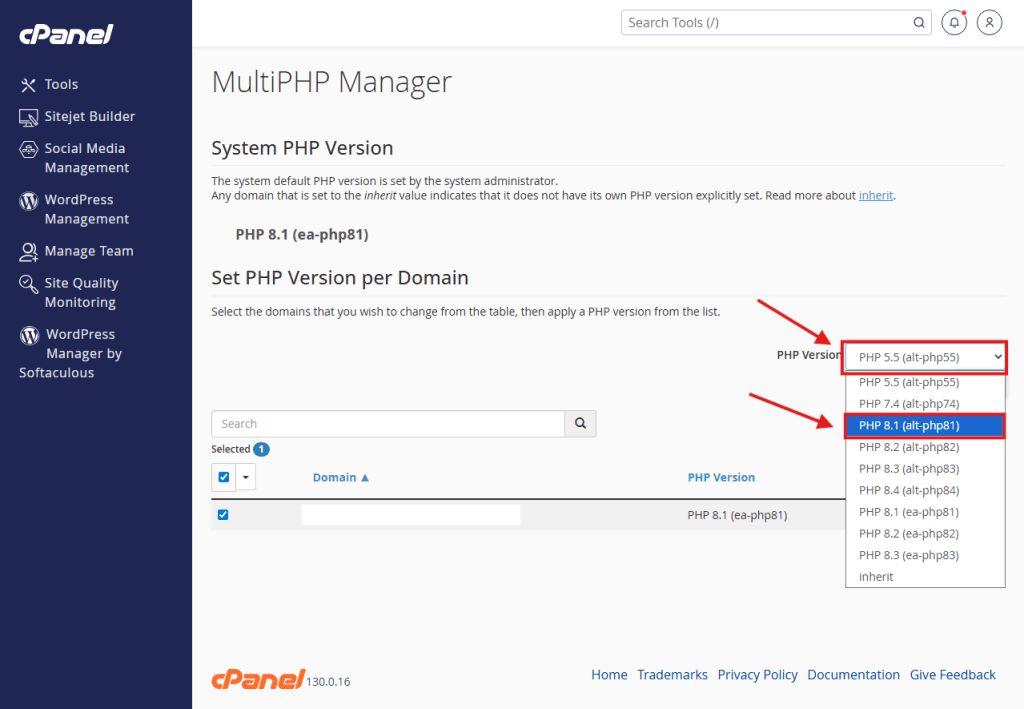The height and width of the screenshot is (709, 1024).
Task: Open Social Media Management icon
Action: [x=28, y=149]
